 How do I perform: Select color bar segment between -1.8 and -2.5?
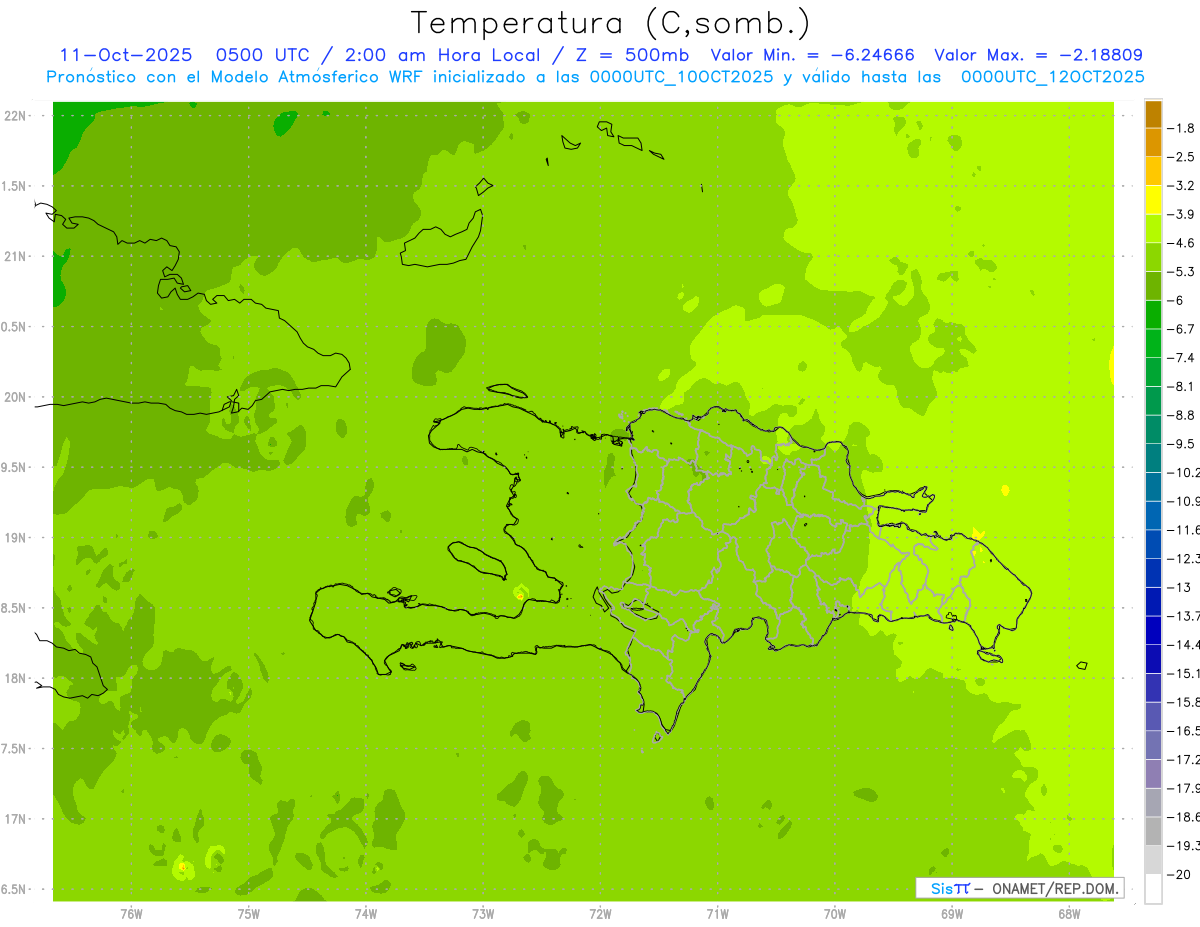coord(1153,142)
